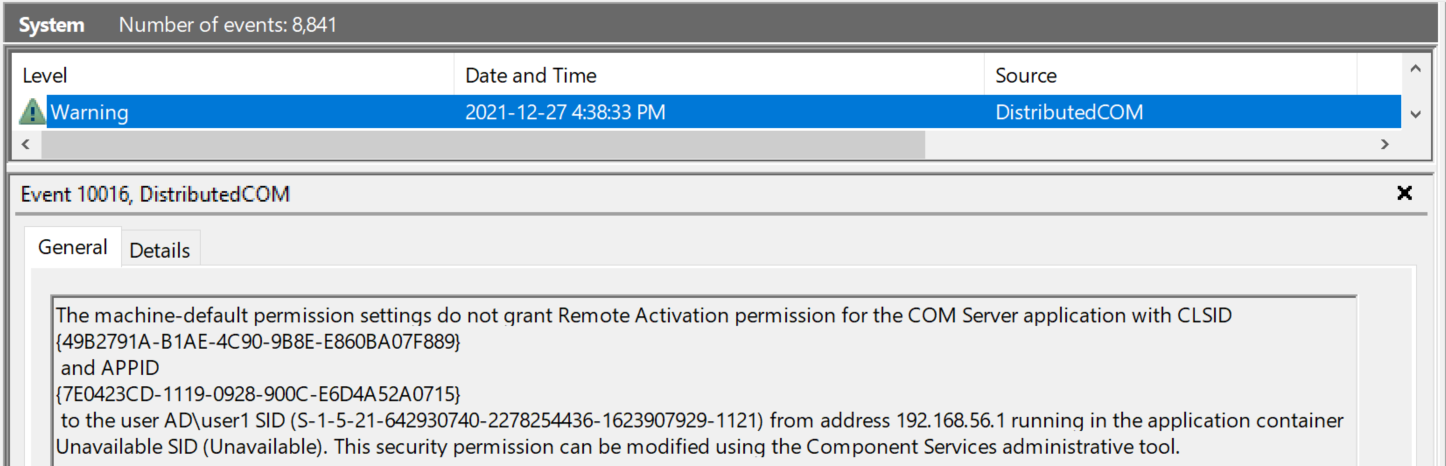Select the Warning event row
This screenshot has width=1446, height=466.
click(x=706, y=112)
